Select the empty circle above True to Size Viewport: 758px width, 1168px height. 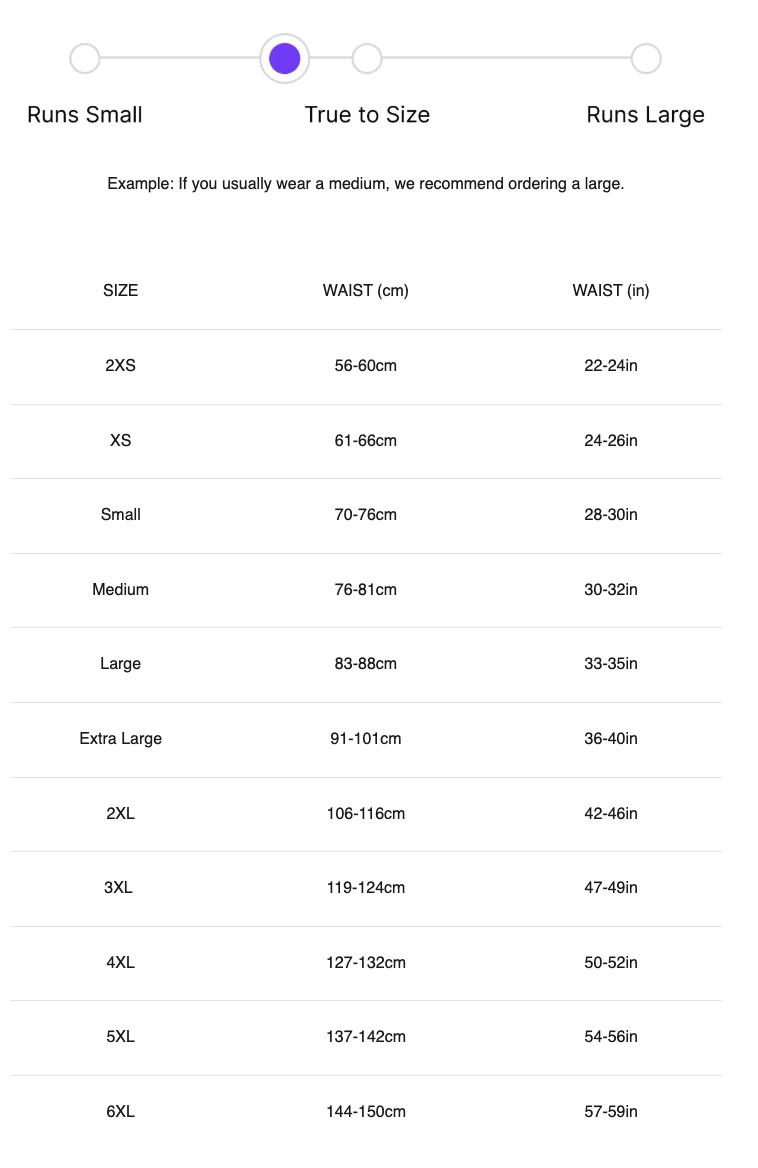pyautogui.click(x=367, y=59)
